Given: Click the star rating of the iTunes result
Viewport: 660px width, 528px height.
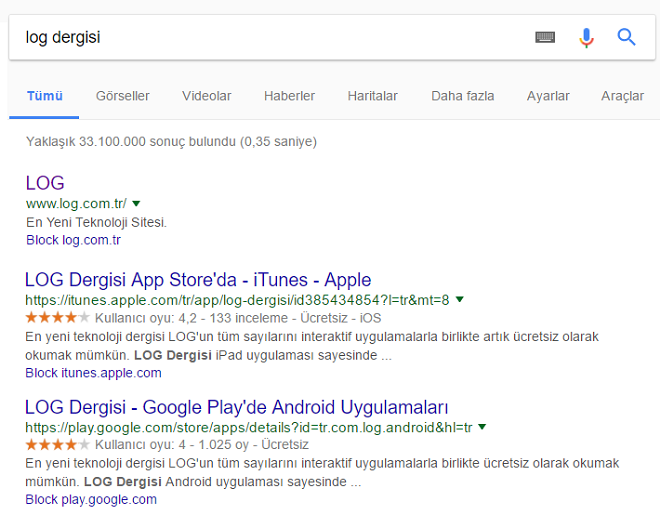Looking at the screenshot, I should 58,317.
